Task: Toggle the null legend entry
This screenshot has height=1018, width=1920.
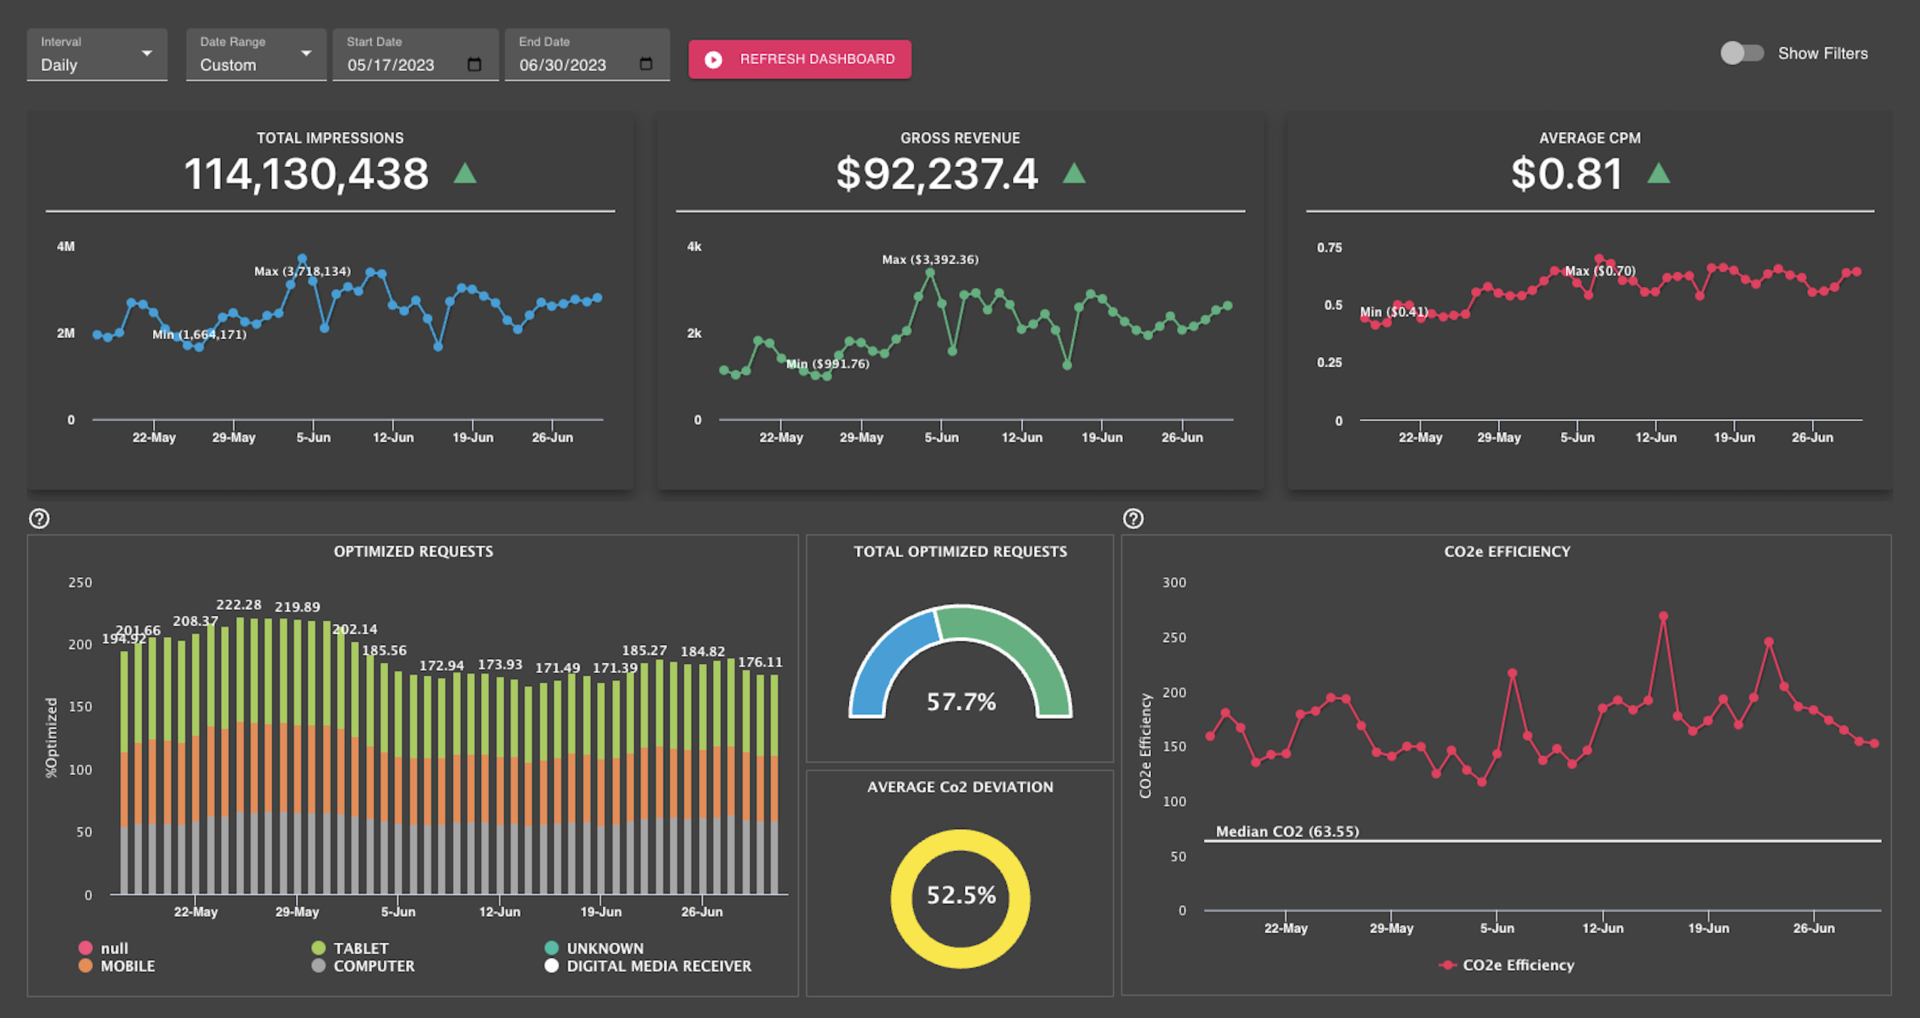Action: tap(103, 948)
